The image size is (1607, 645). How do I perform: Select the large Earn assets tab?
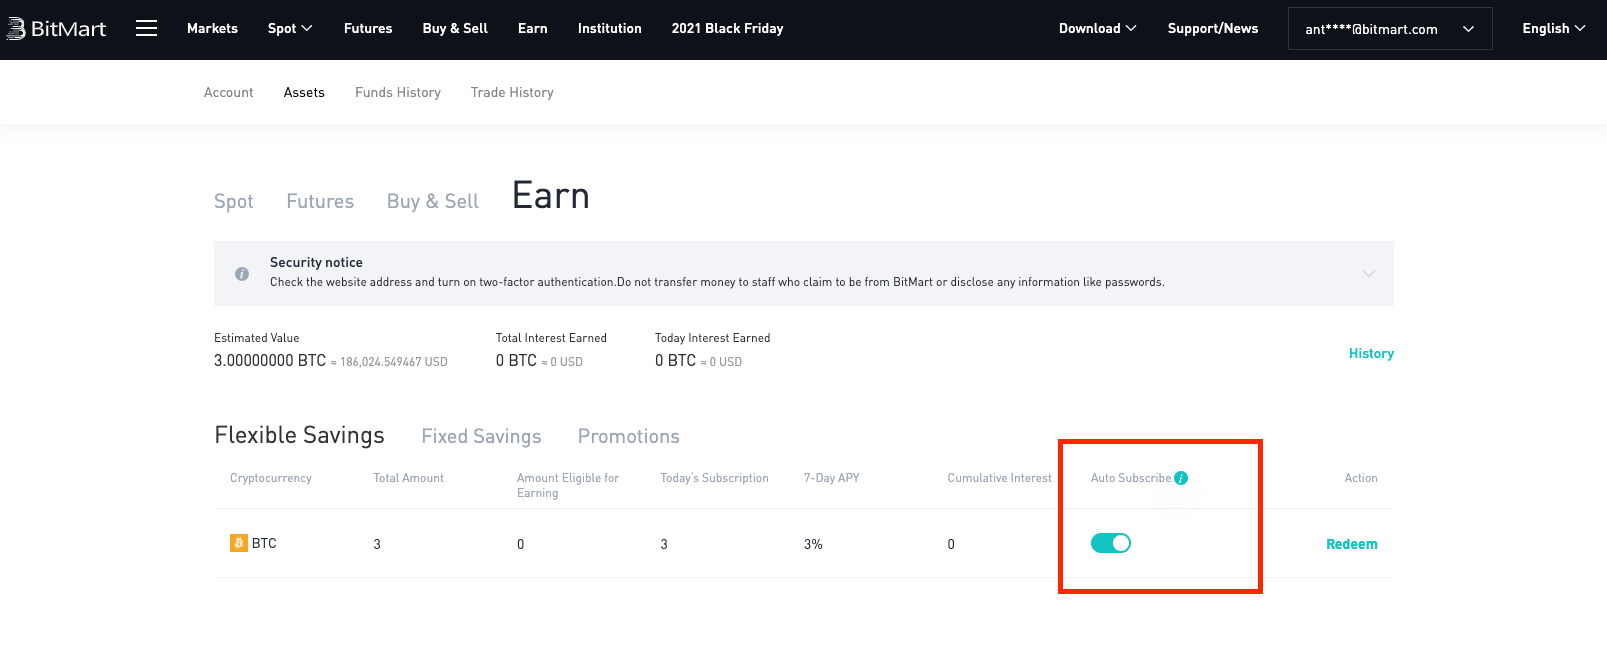point(551,195)
